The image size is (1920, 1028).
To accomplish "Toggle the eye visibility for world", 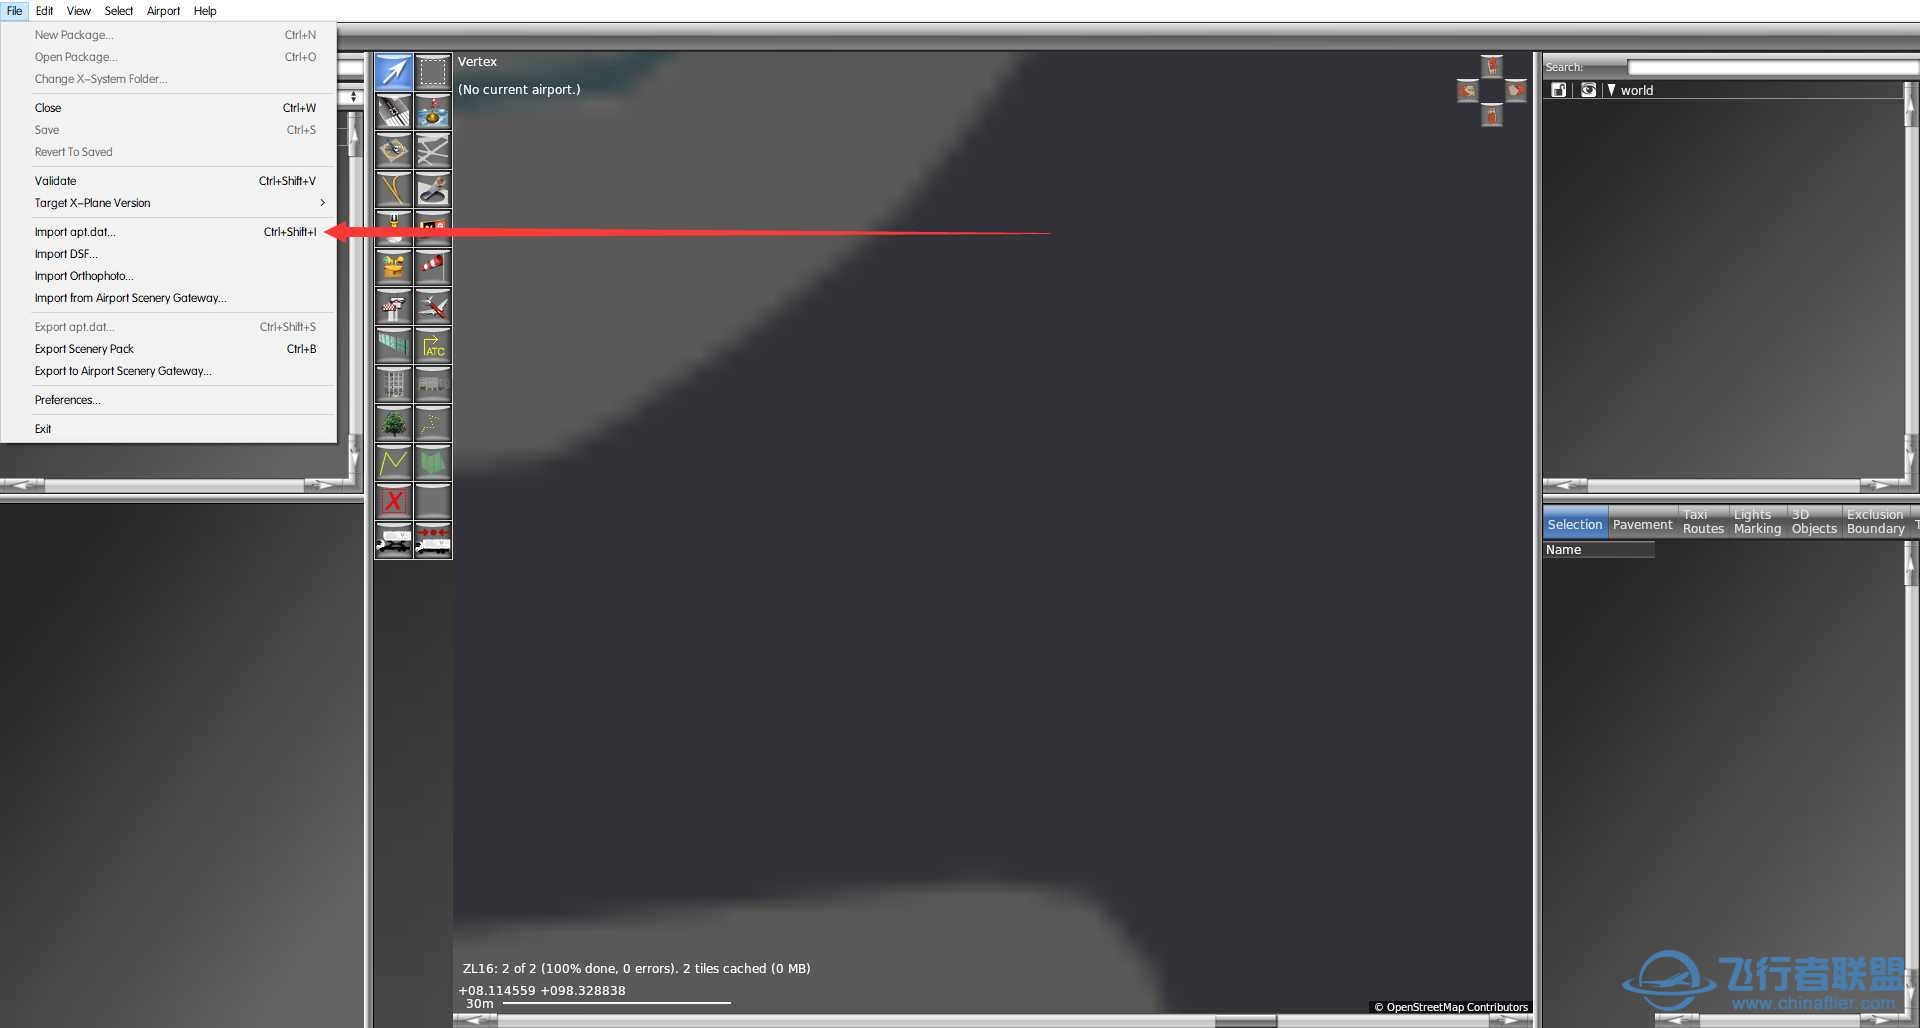I will [x=1588, y=90].
